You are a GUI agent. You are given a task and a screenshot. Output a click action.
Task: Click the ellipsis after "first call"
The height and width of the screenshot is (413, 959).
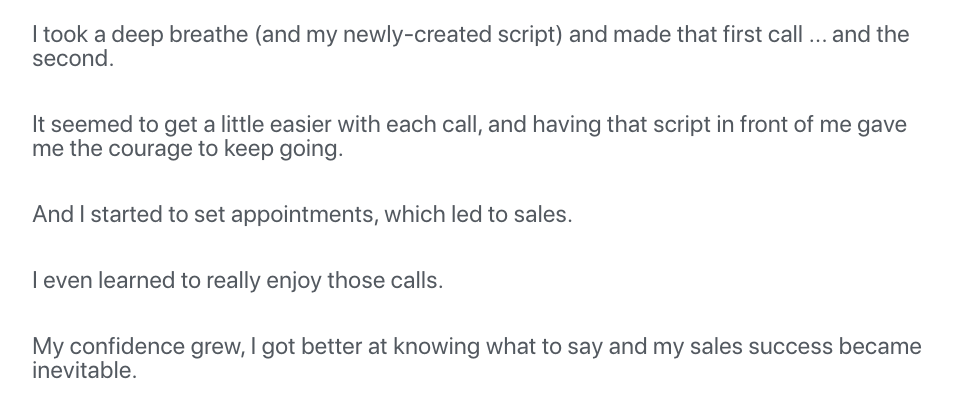pos(817,35)
